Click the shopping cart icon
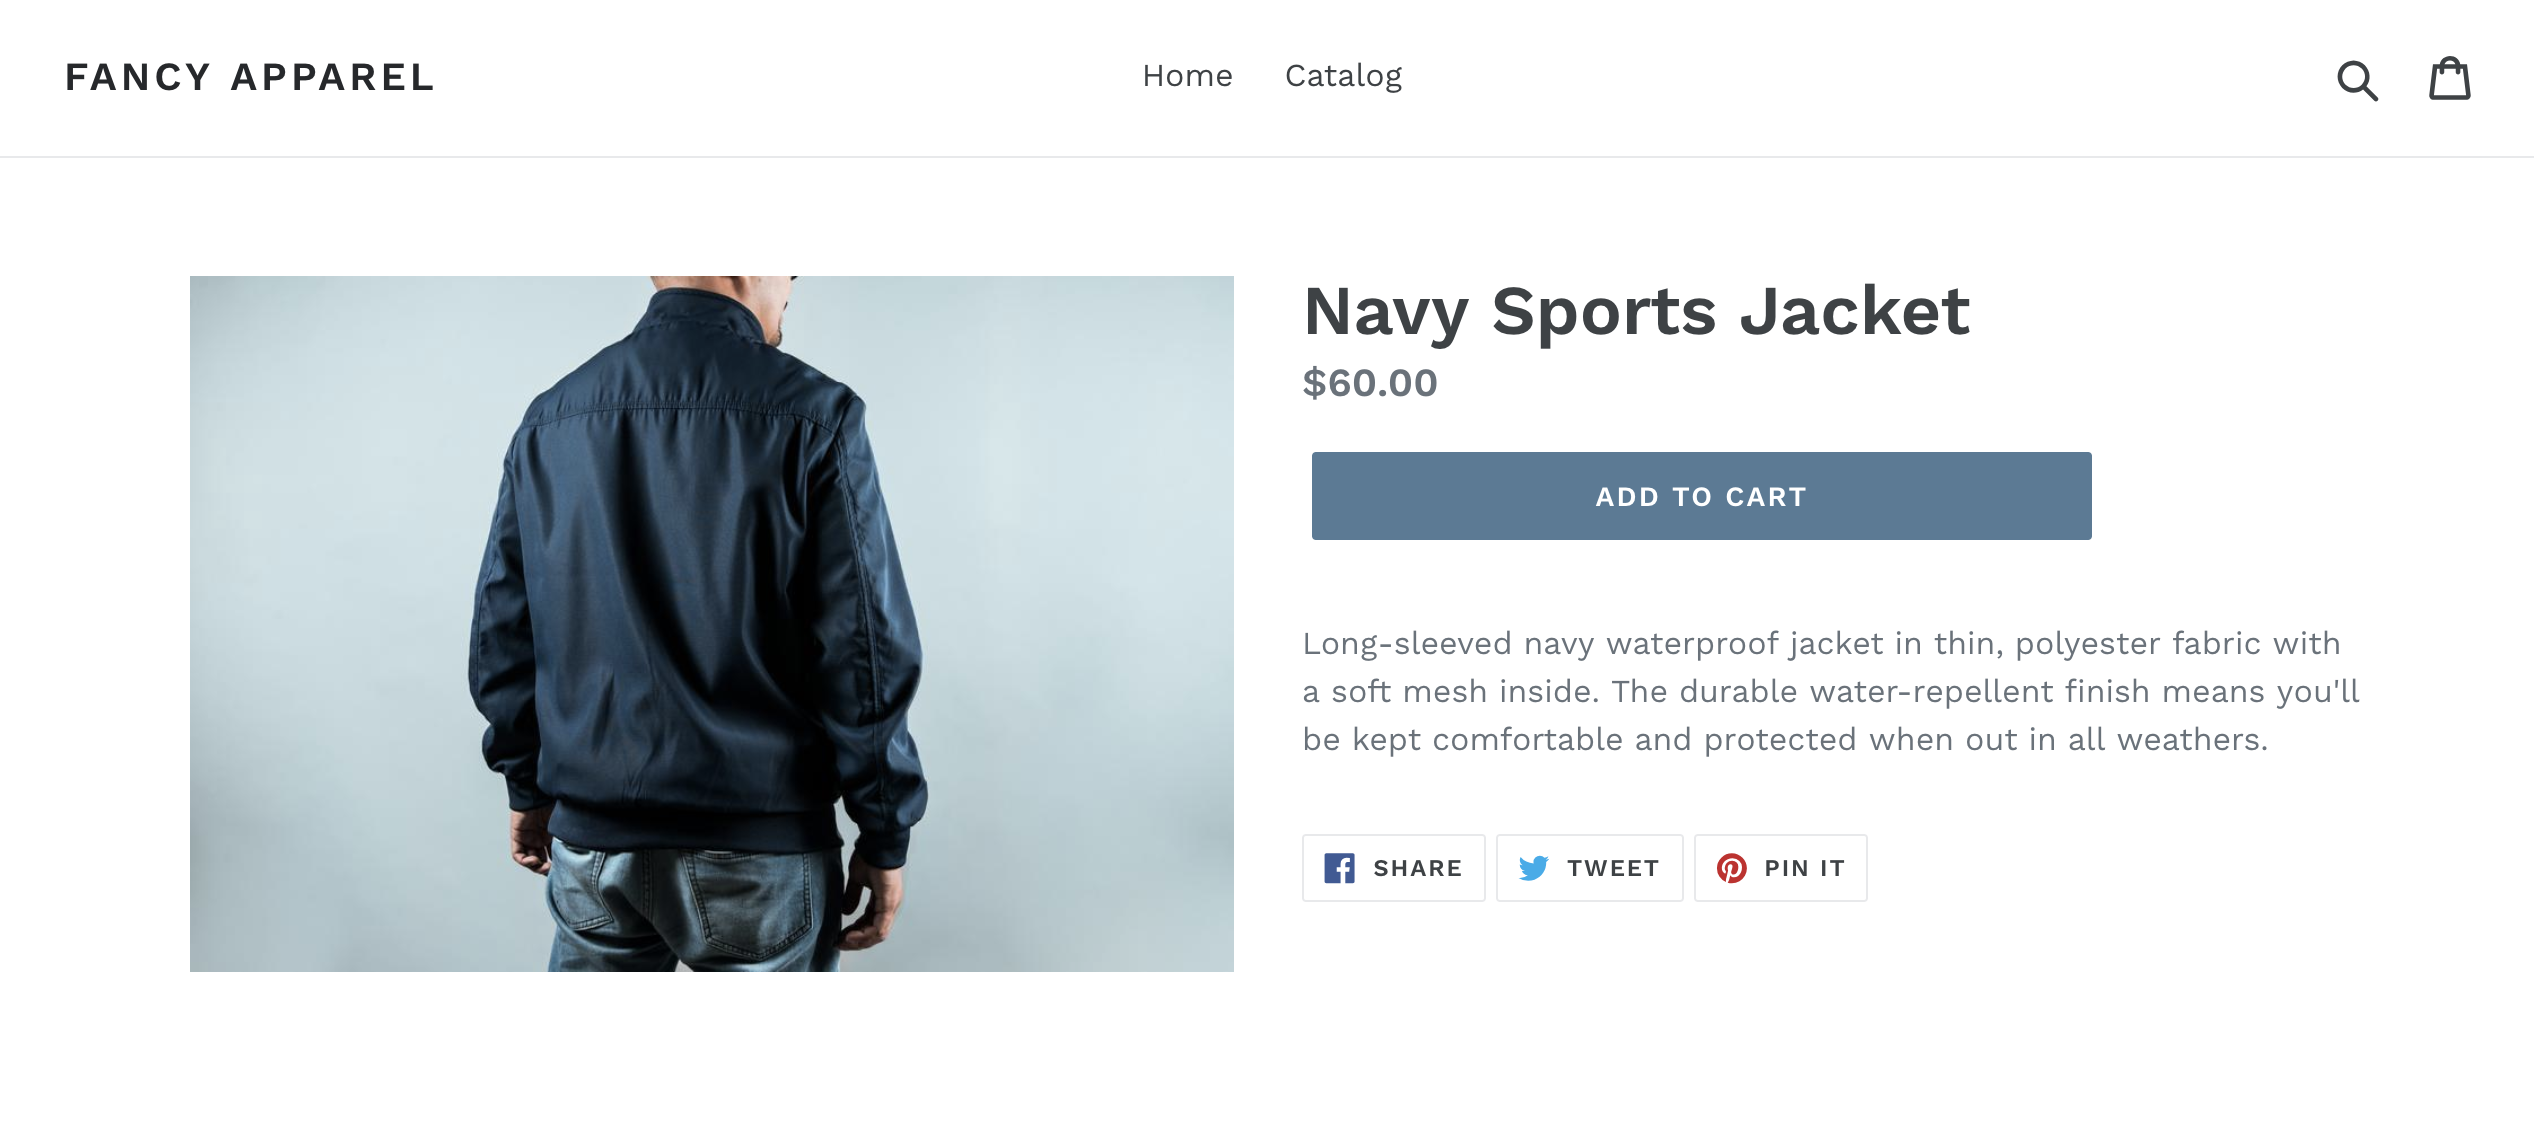Image resolution: width=2534 pixels, height=1126 pixels. pyautogui.click(x=2452, y=76)
